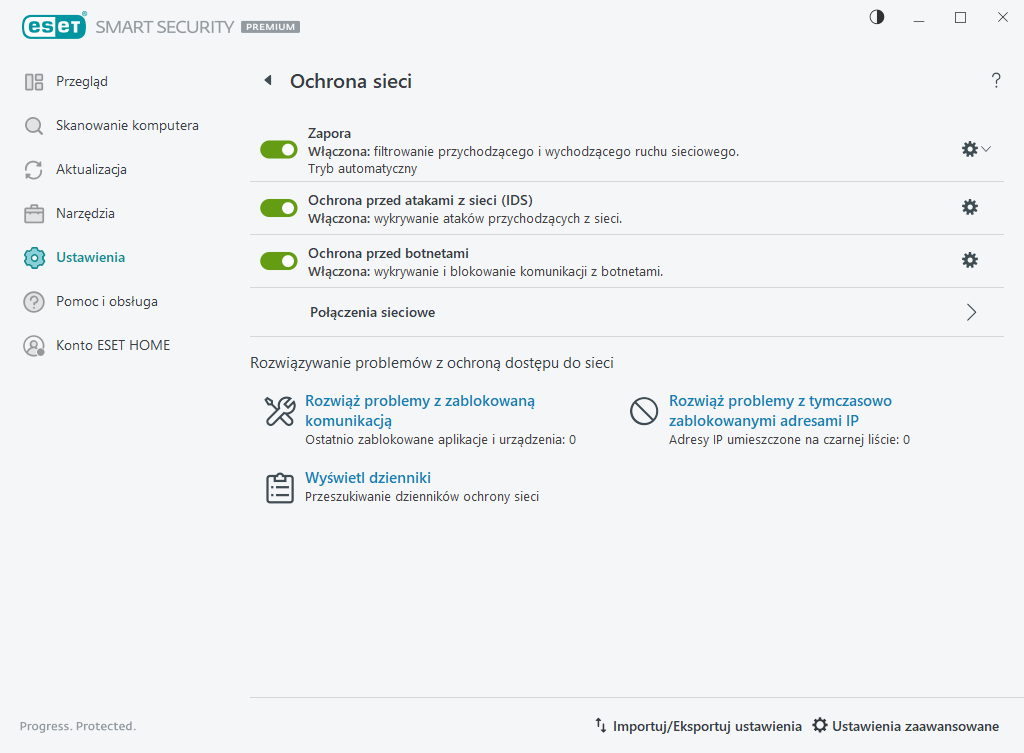The height and width of the screenshot is (753, 1024).
Task: Open Konto ESET HOME in sidebar
Action: click(x=113, y=345)
